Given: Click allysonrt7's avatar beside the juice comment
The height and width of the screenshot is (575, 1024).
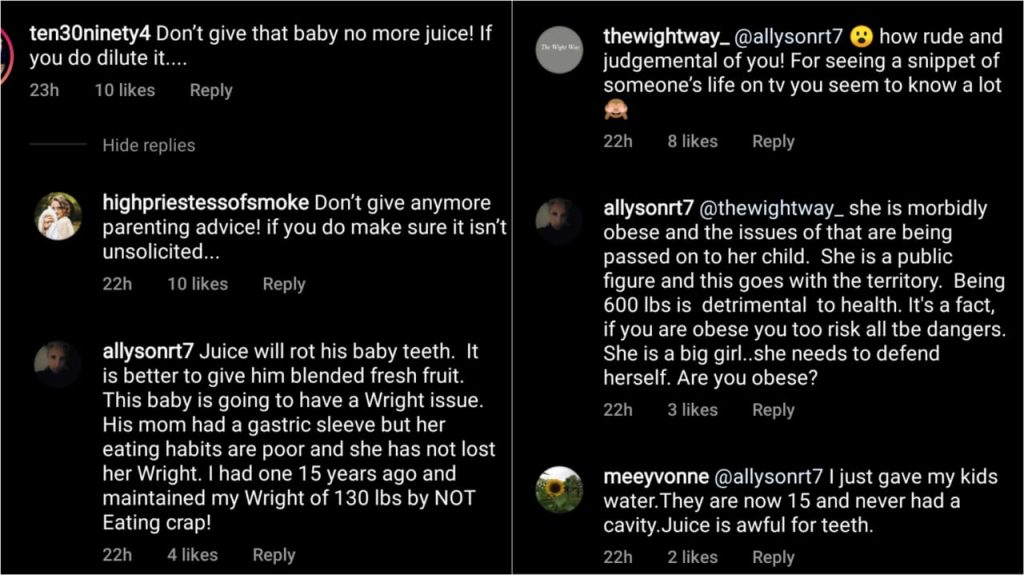Looking at the screenshot, I should coord(58,364).
